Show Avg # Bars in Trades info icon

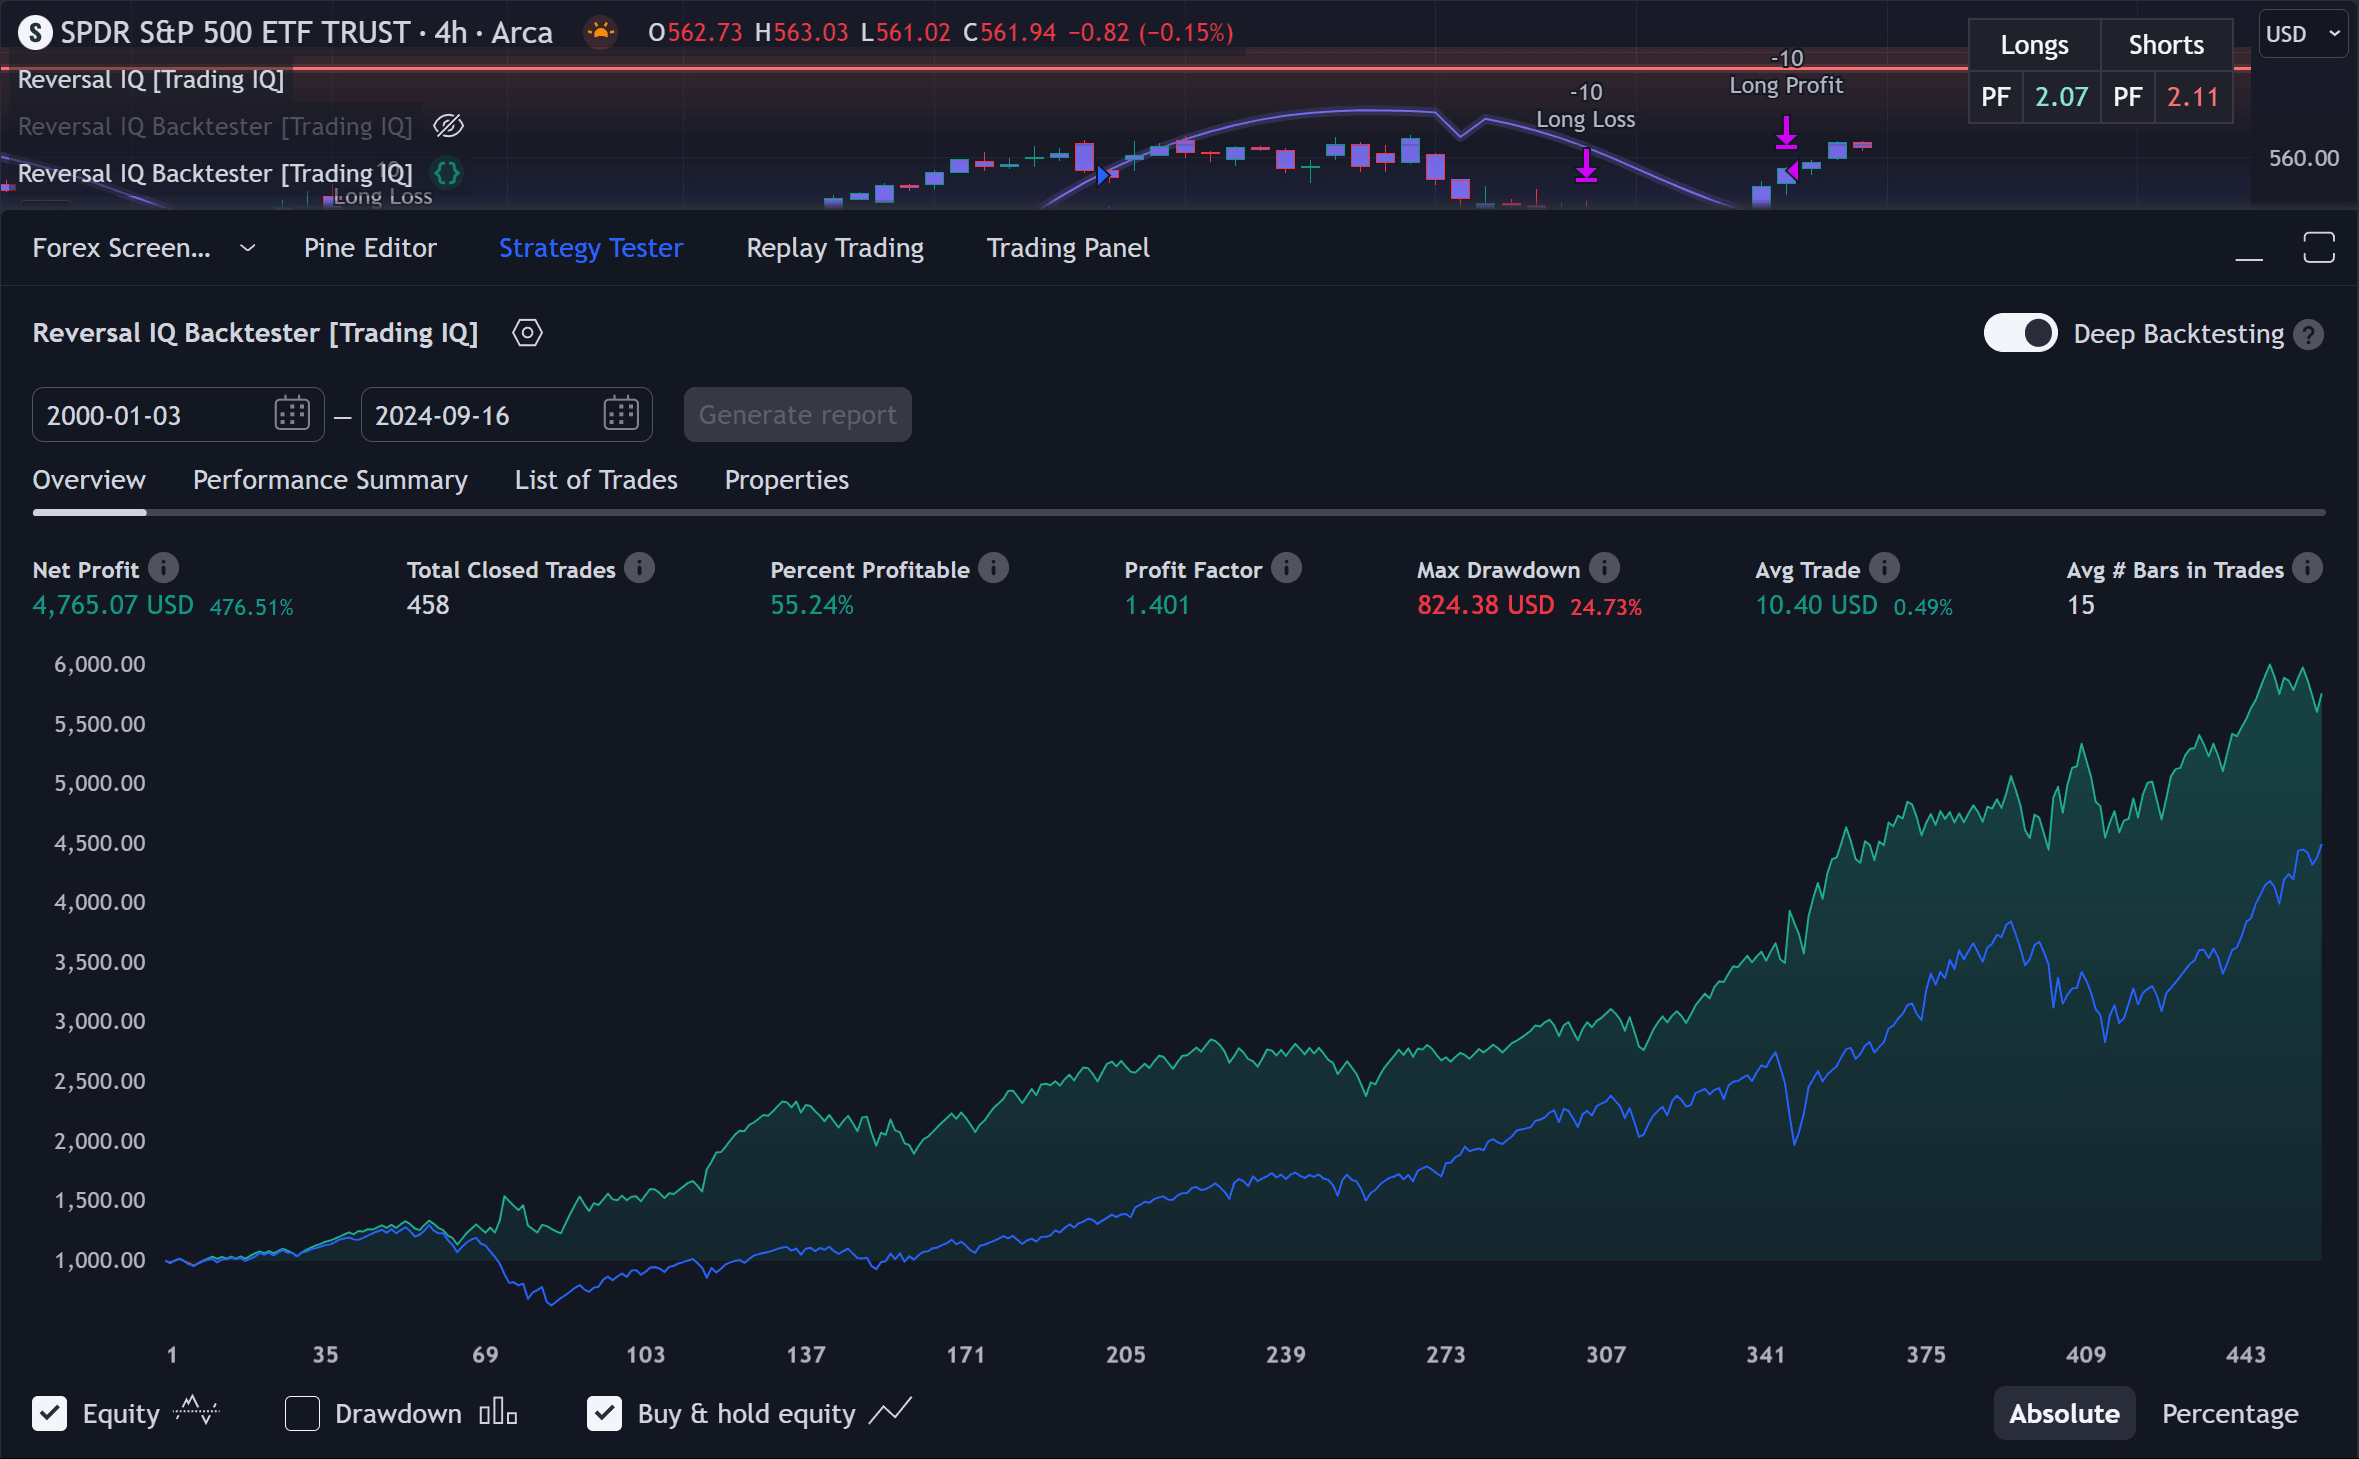pyautogui.click(x=2308, y=568)
